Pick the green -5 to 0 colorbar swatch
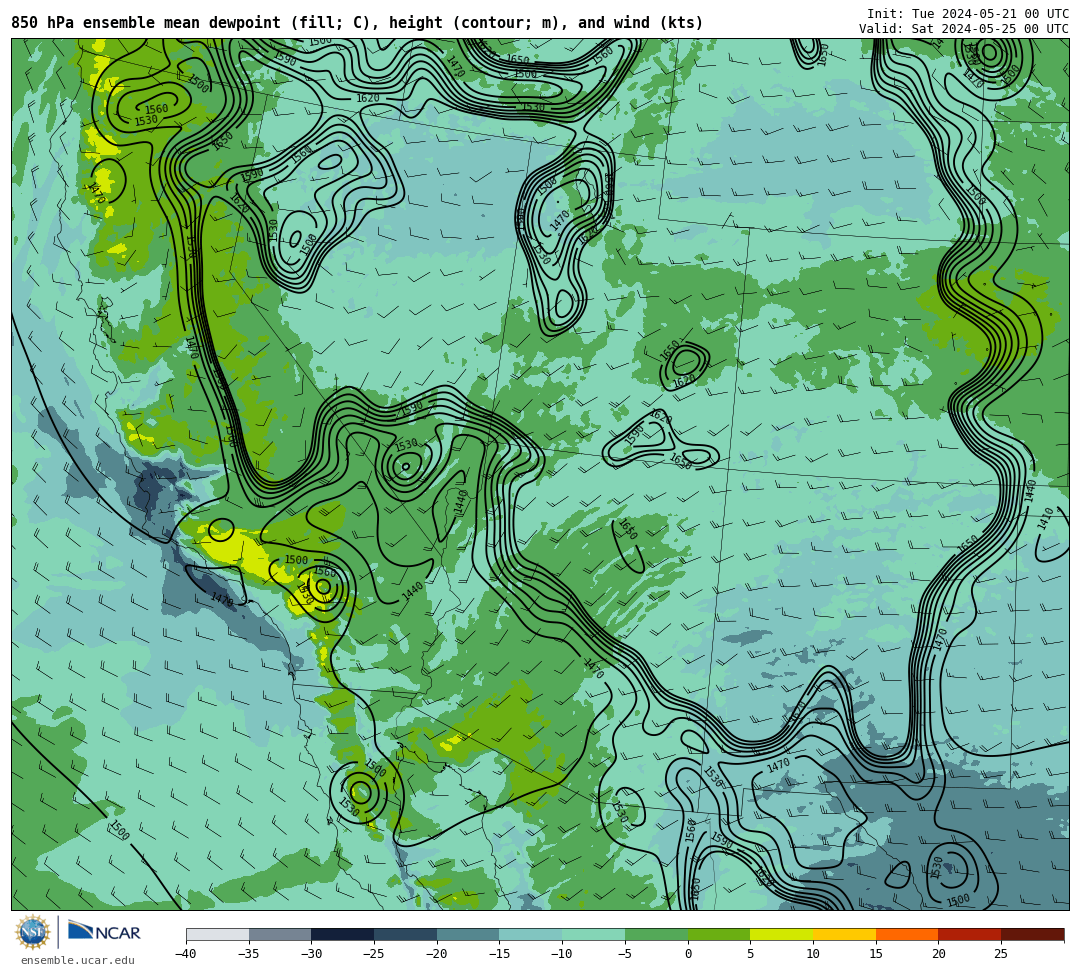This screenshot has width=1080, height=973. tap(656, 934)
